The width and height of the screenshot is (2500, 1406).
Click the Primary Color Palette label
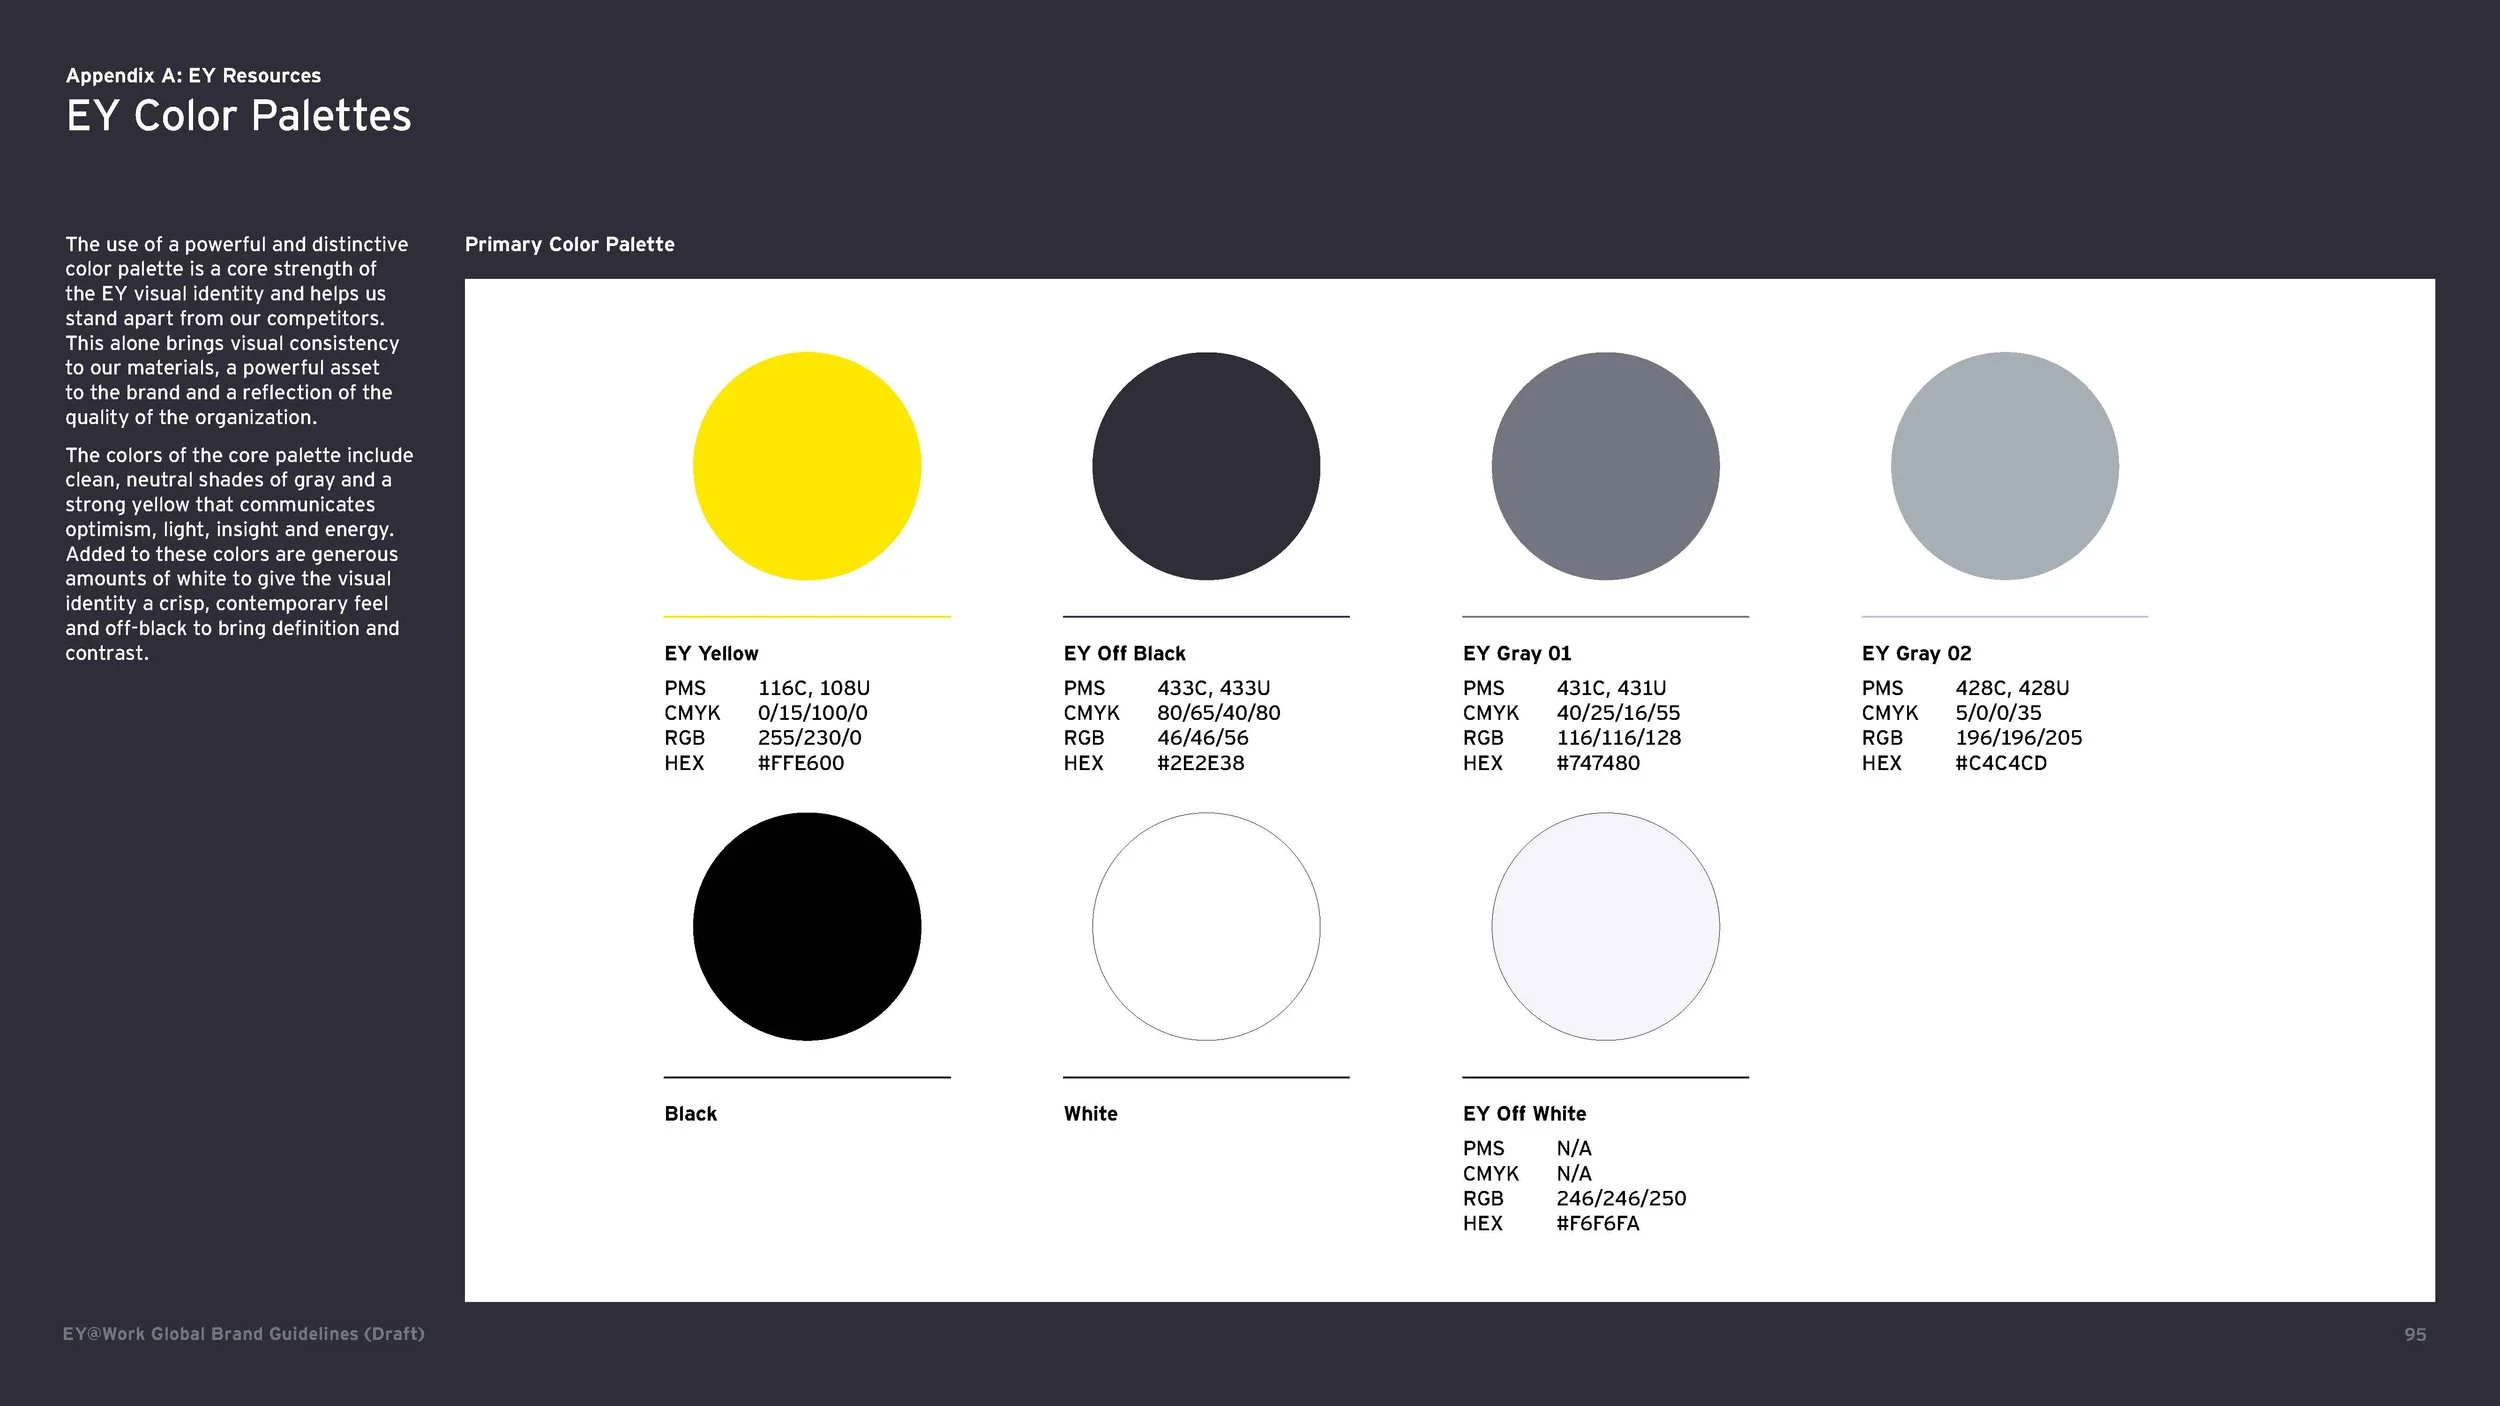[569, 244]
